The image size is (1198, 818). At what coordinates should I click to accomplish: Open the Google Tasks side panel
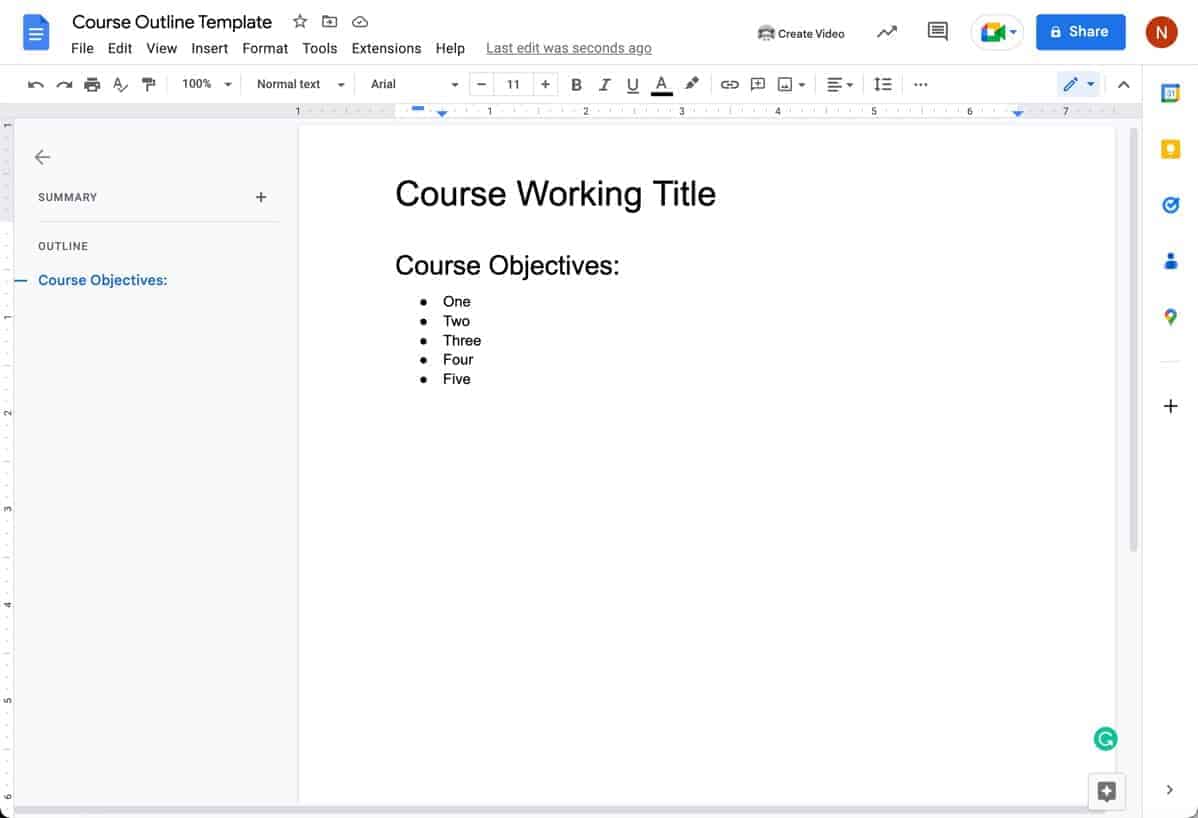point(1170,205)
